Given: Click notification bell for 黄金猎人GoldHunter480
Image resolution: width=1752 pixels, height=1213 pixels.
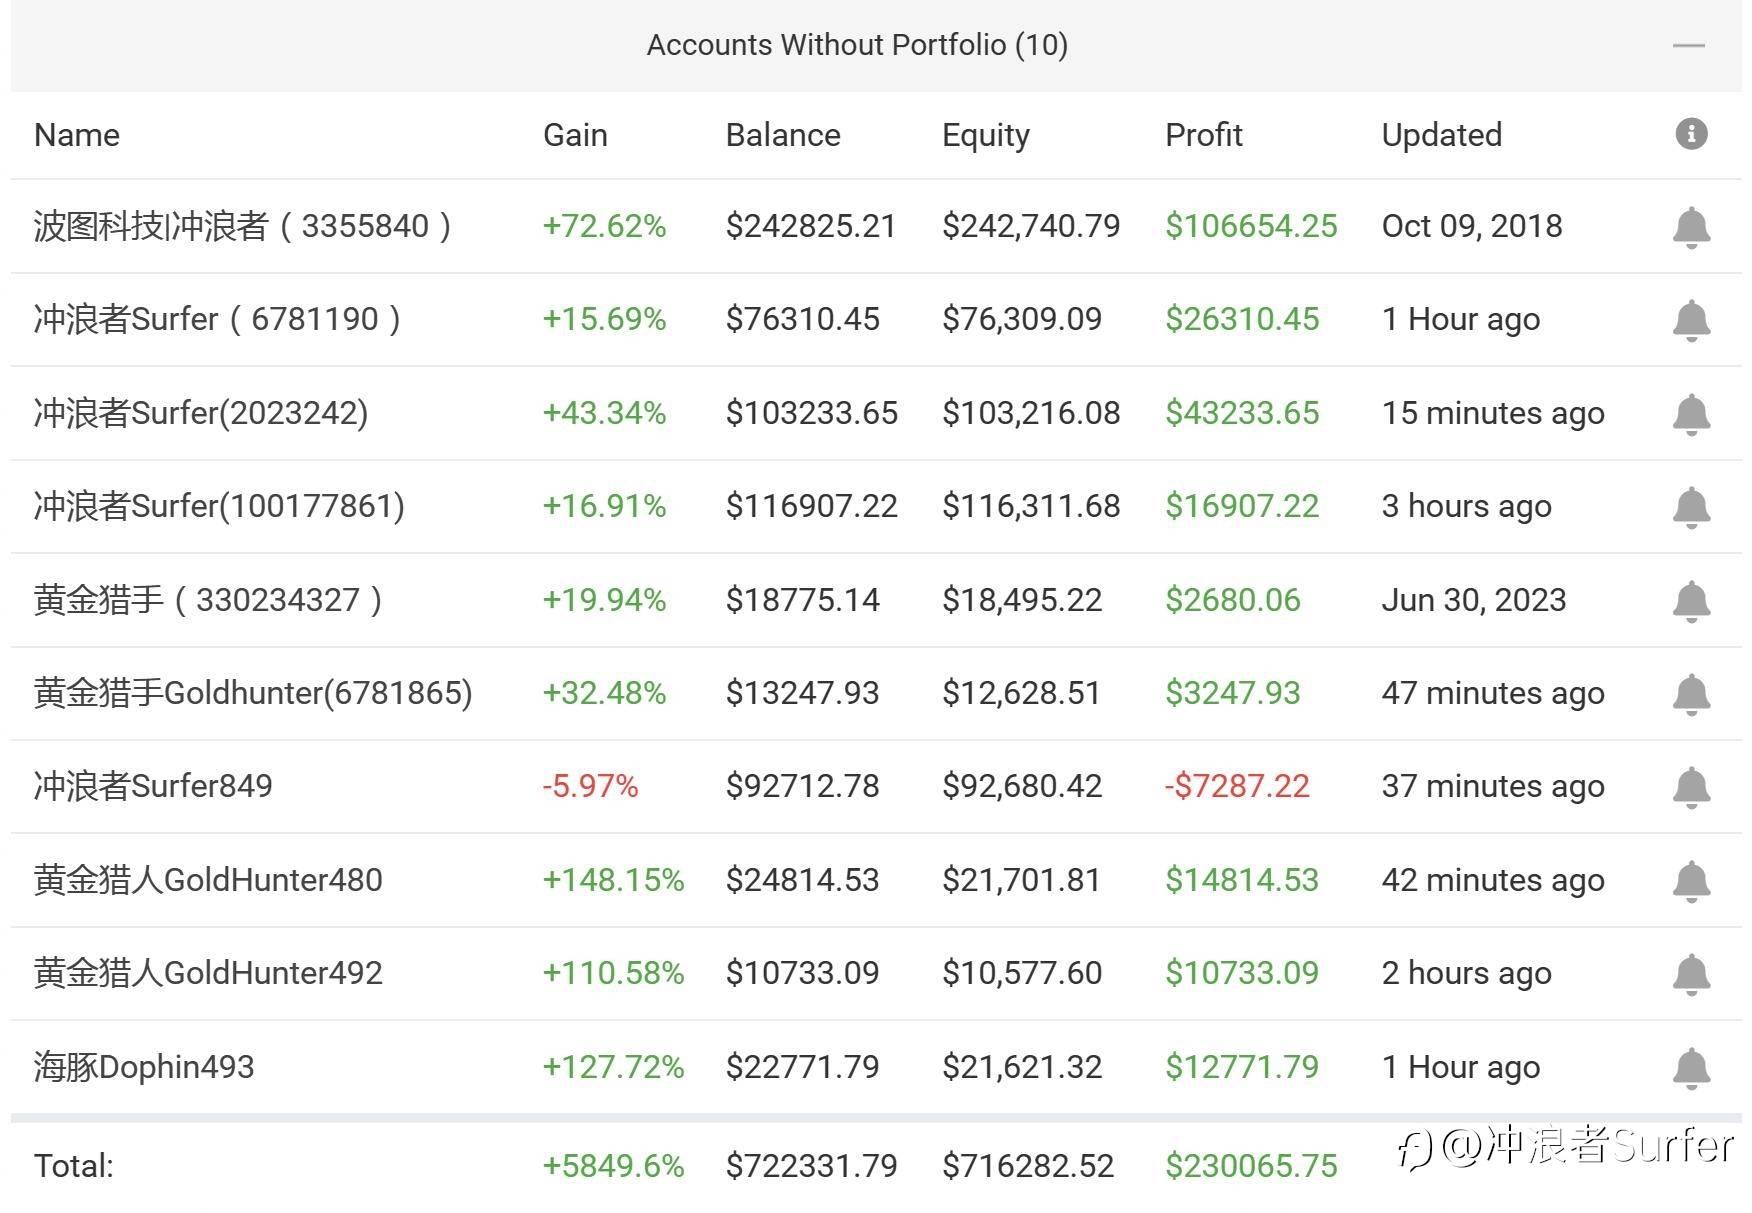Looking at the screenshot, I should coord(1691,880).
